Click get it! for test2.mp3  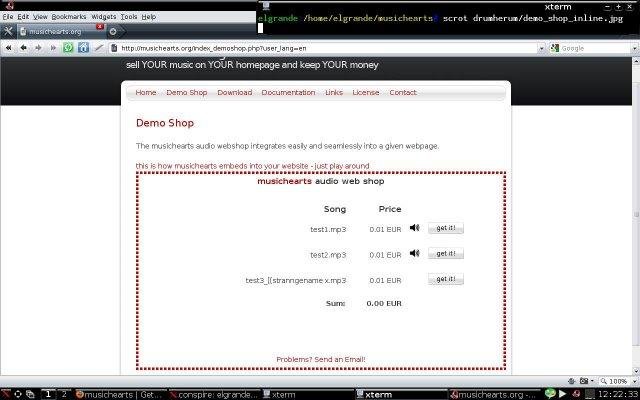pyautogui.click(x=446, y=253)
